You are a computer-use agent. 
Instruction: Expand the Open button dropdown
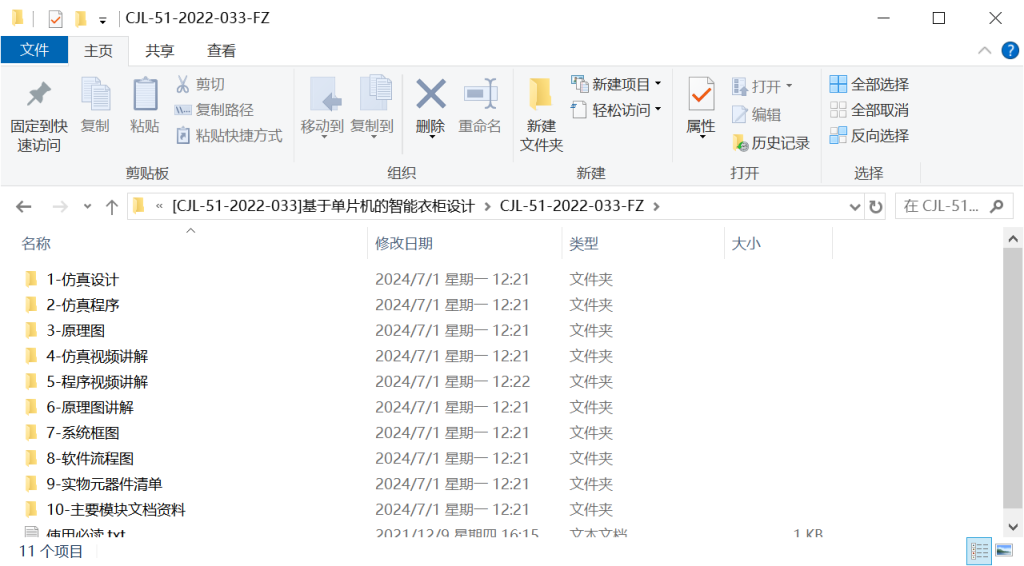click(x=789, y=86)
